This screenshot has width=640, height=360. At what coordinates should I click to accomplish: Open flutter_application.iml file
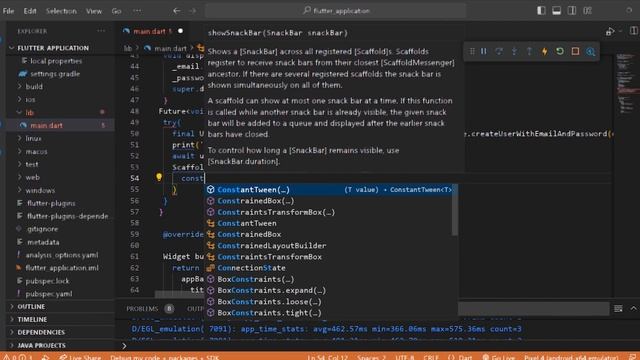click(62, 268)
